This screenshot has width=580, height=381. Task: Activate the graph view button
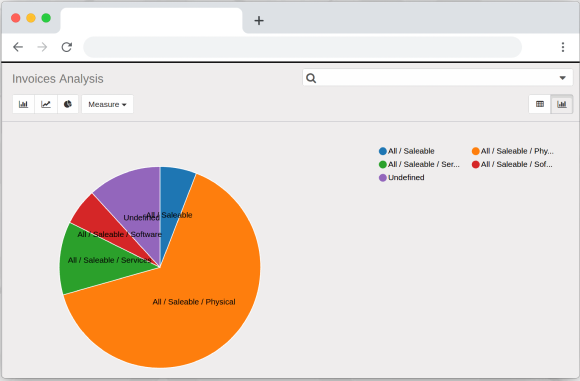pos(562,104)
